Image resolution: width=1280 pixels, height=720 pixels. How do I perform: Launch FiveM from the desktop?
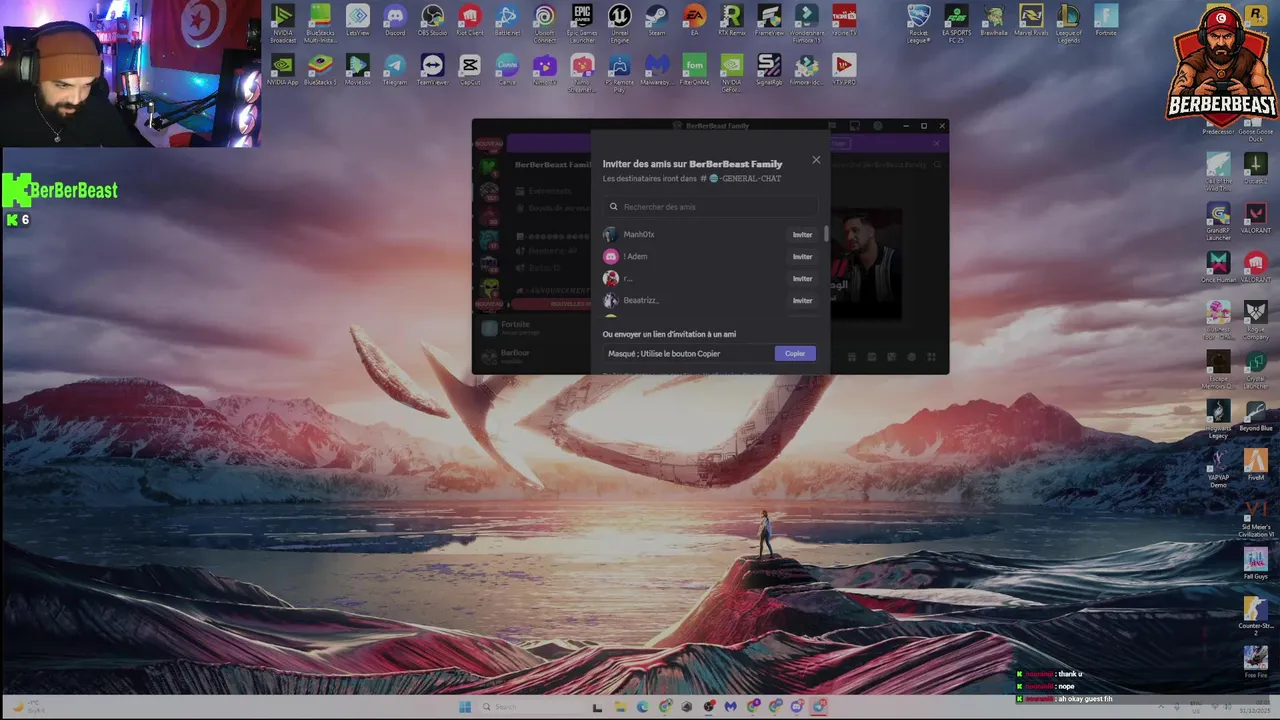click(x=1256, y=465)
